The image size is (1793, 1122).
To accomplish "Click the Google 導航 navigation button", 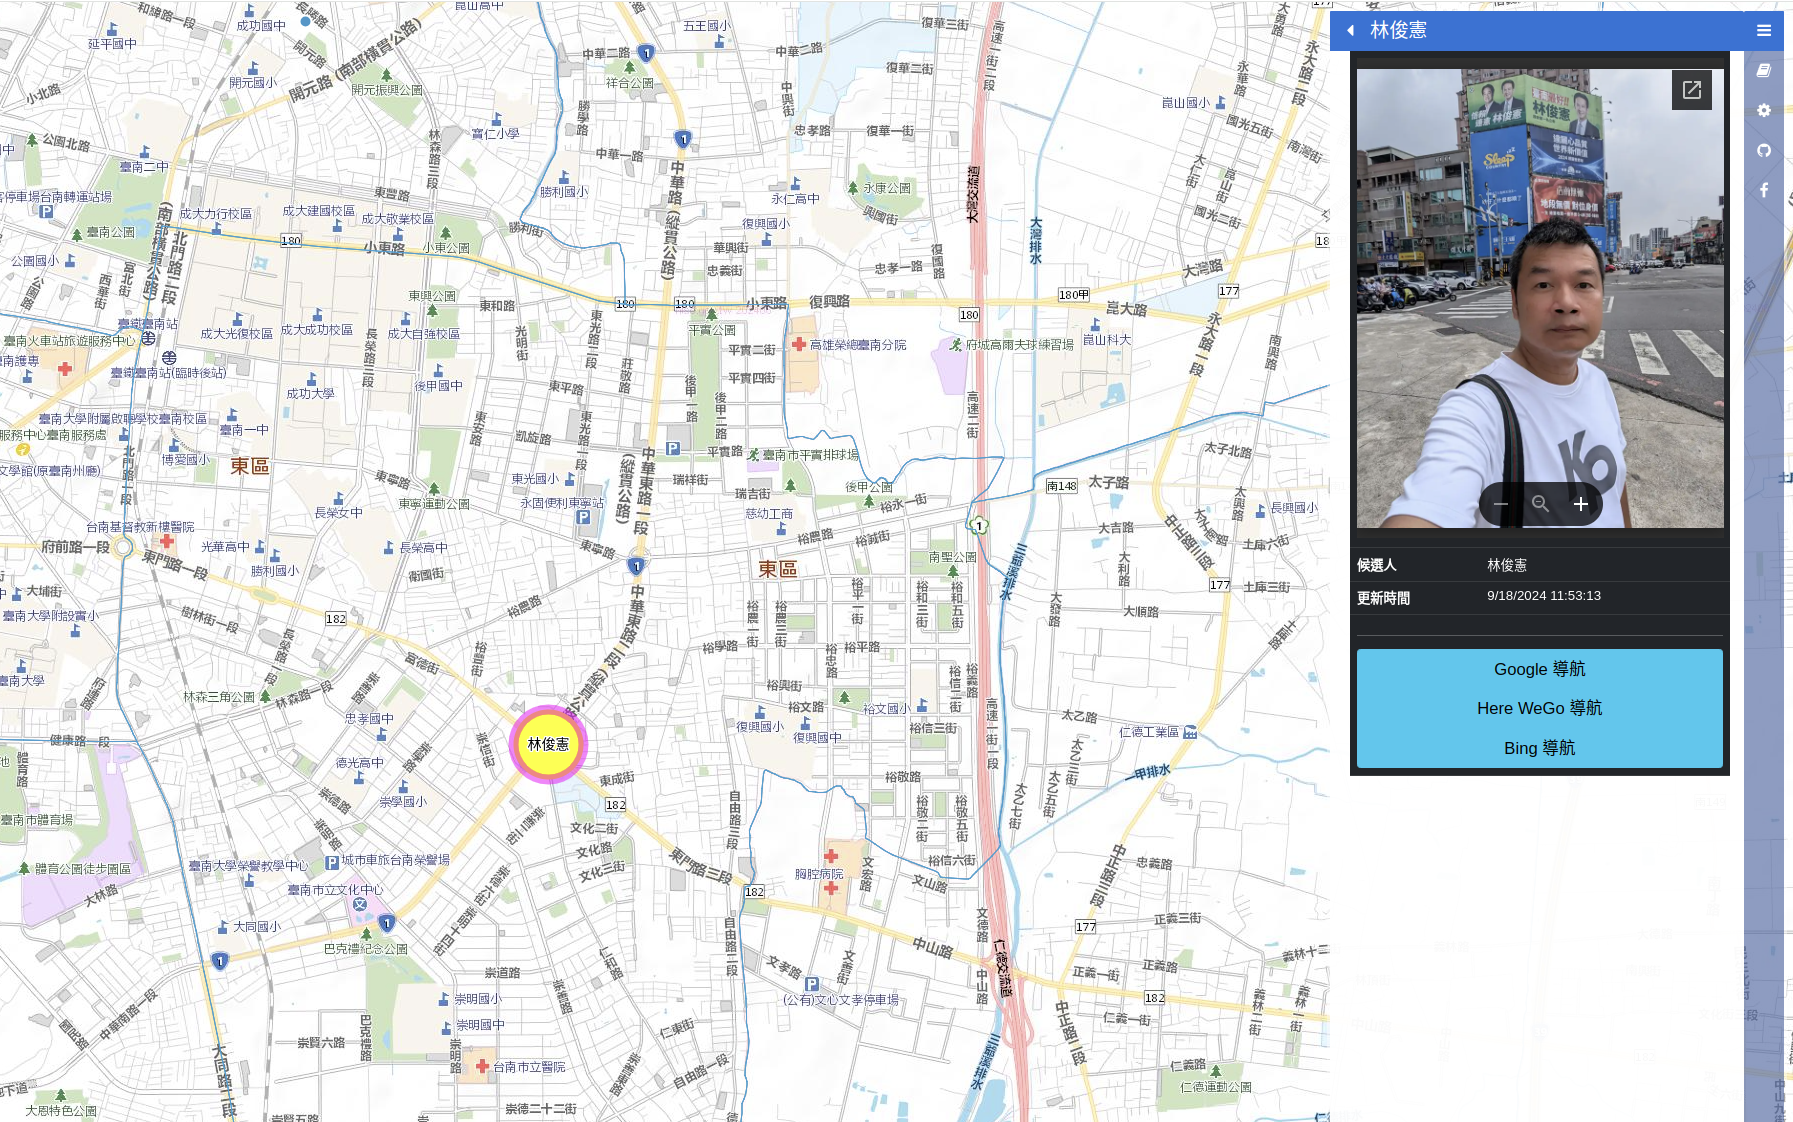I will coord(1539,669).
